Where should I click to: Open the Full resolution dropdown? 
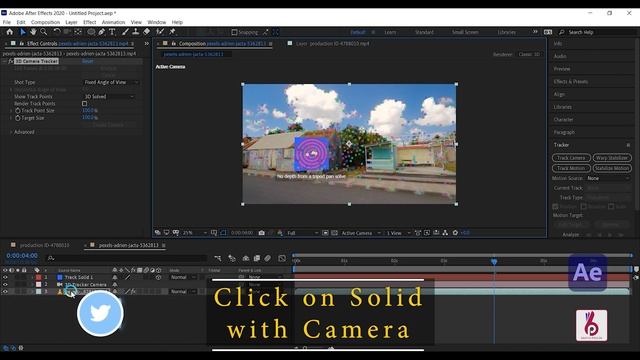point(302,233)
